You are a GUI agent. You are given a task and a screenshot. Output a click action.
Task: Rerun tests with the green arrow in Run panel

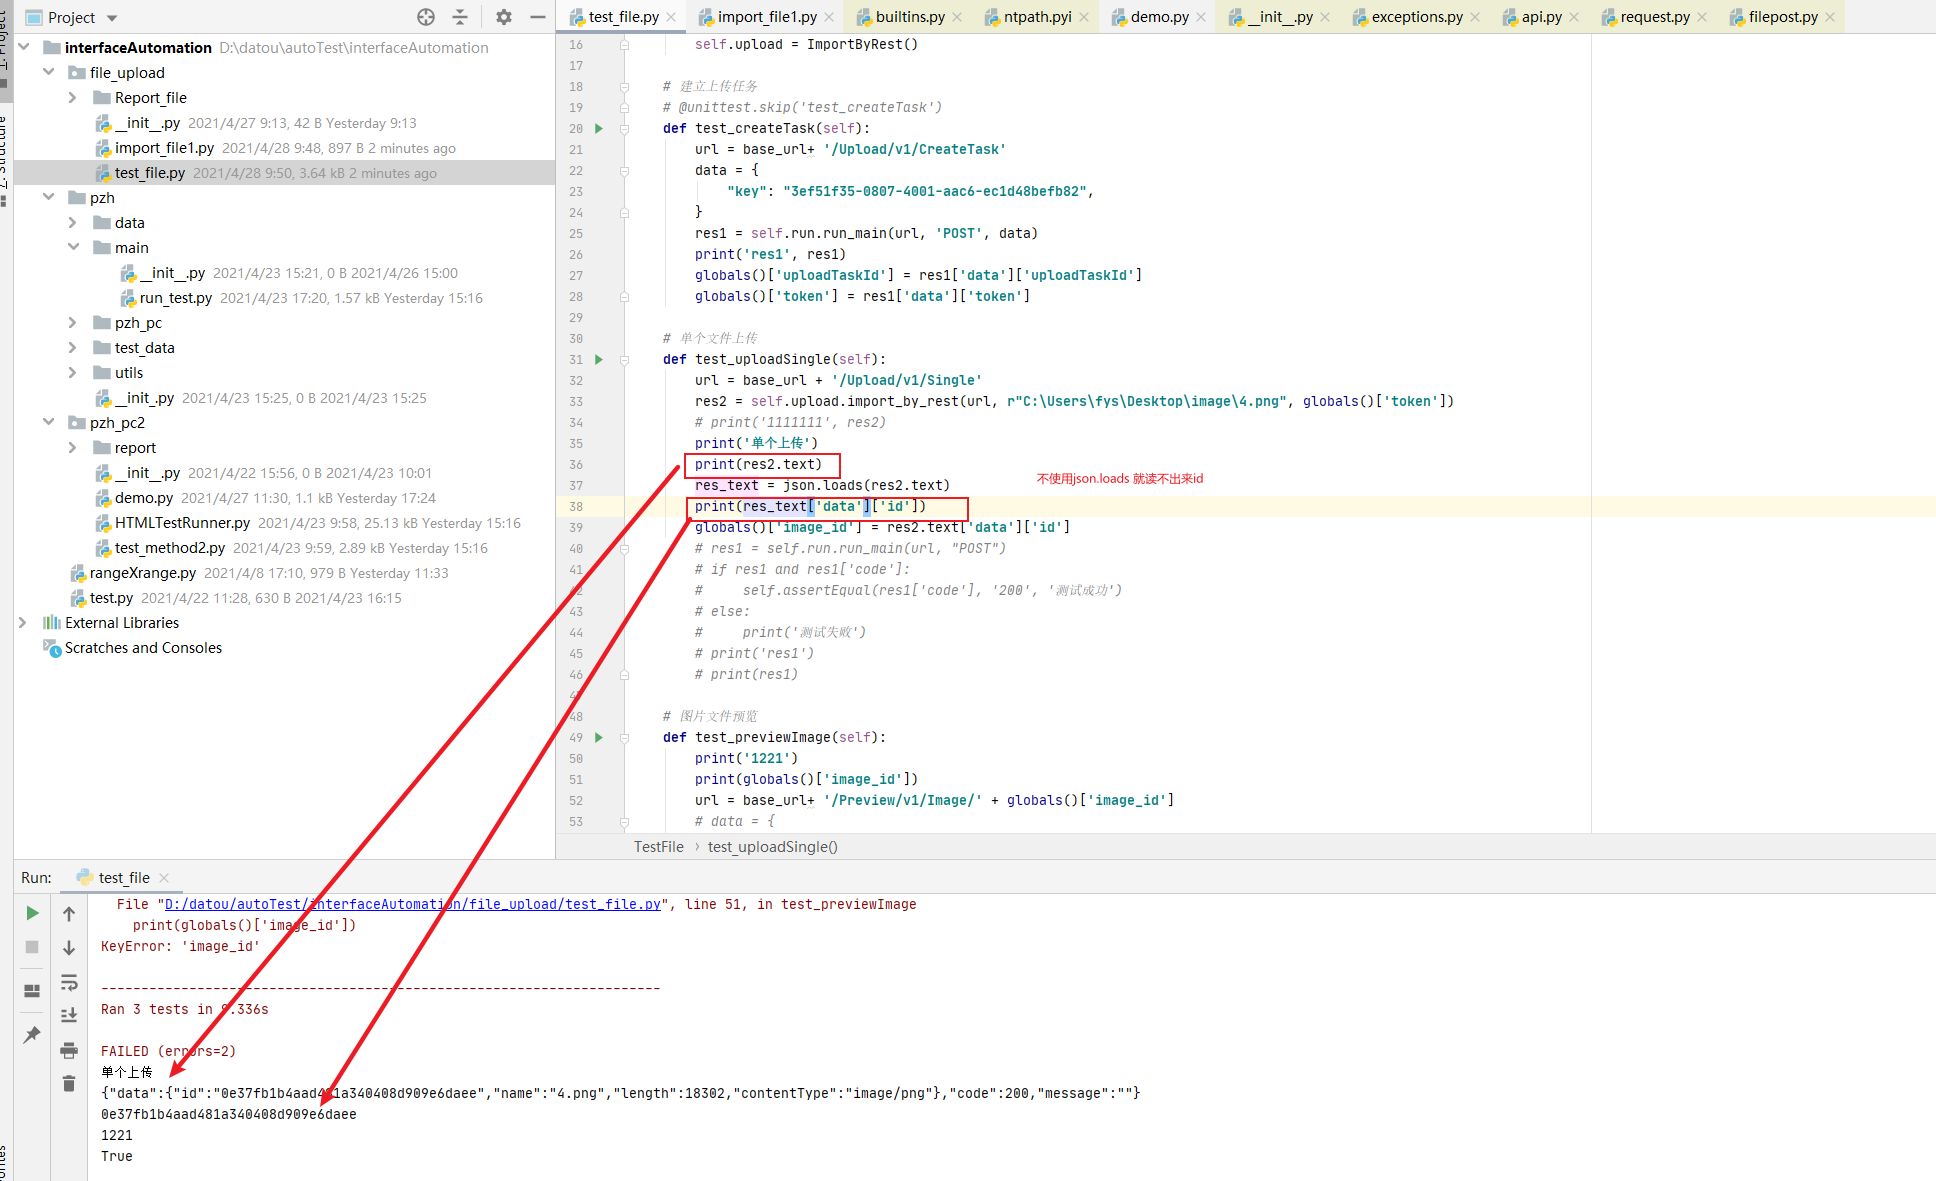[x=31, y=913]
